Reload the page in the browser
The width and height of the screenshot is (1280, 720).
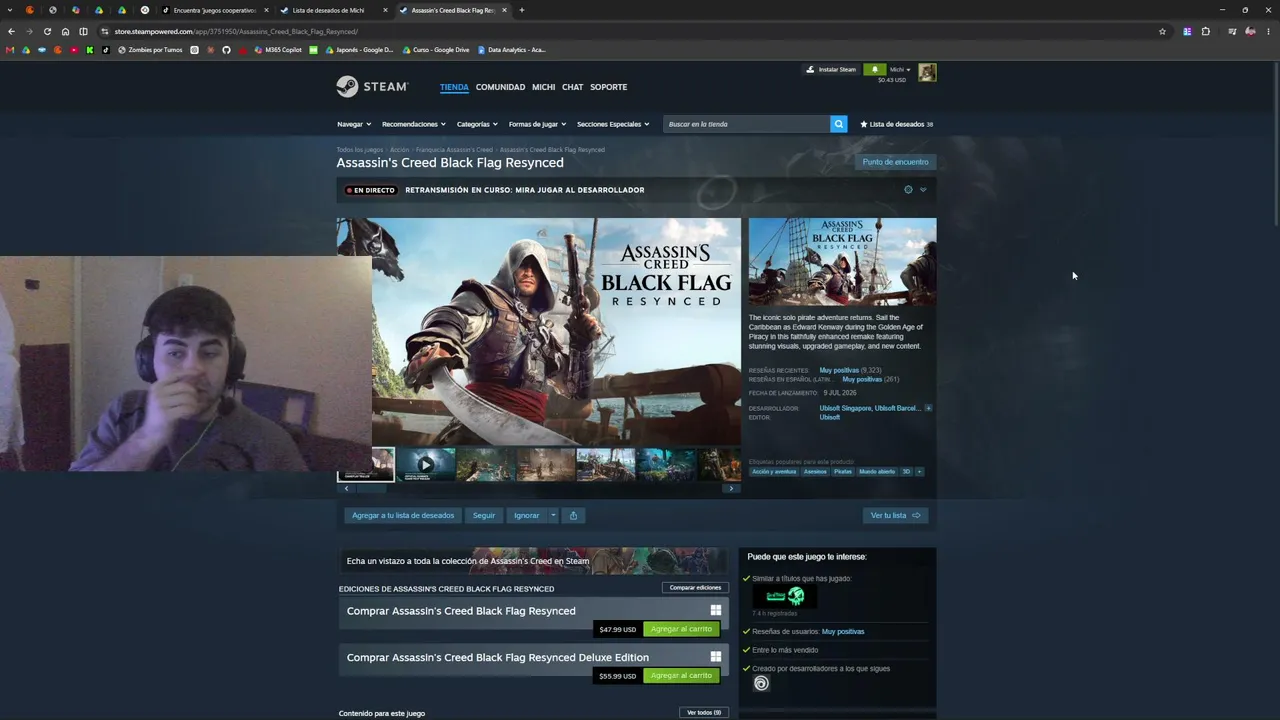click(47, 32)
